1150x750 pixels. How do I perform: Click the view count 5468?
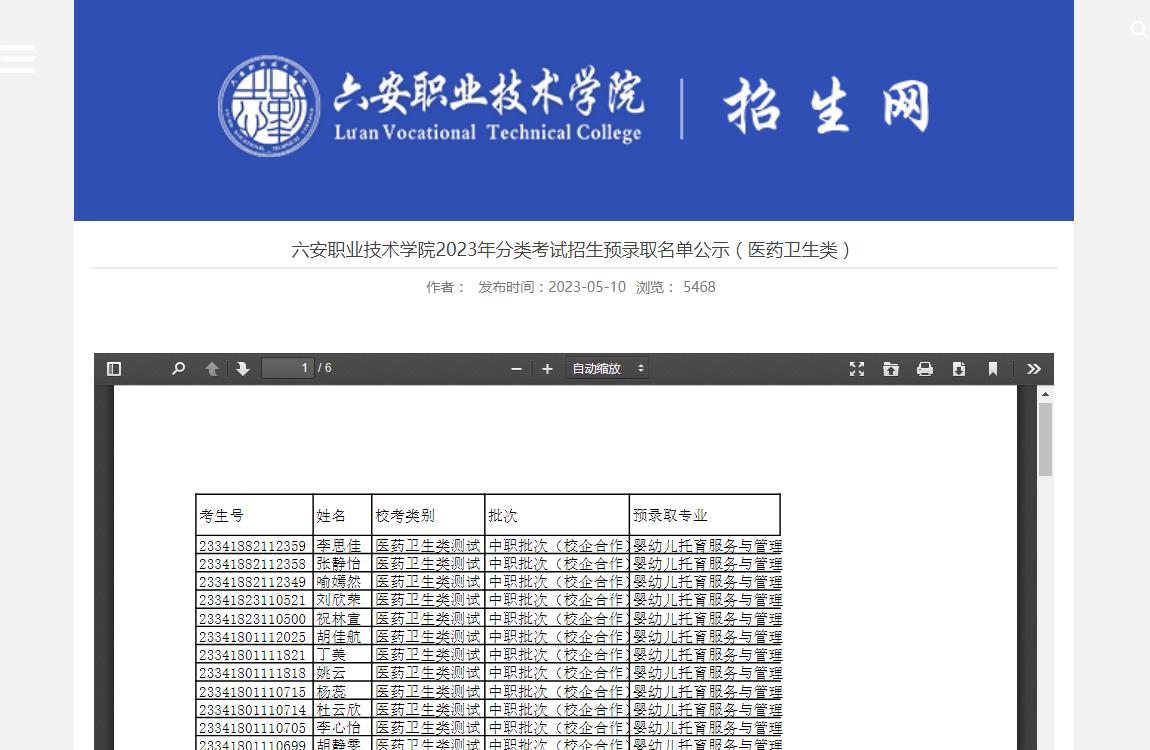click(x=699, y=287)
